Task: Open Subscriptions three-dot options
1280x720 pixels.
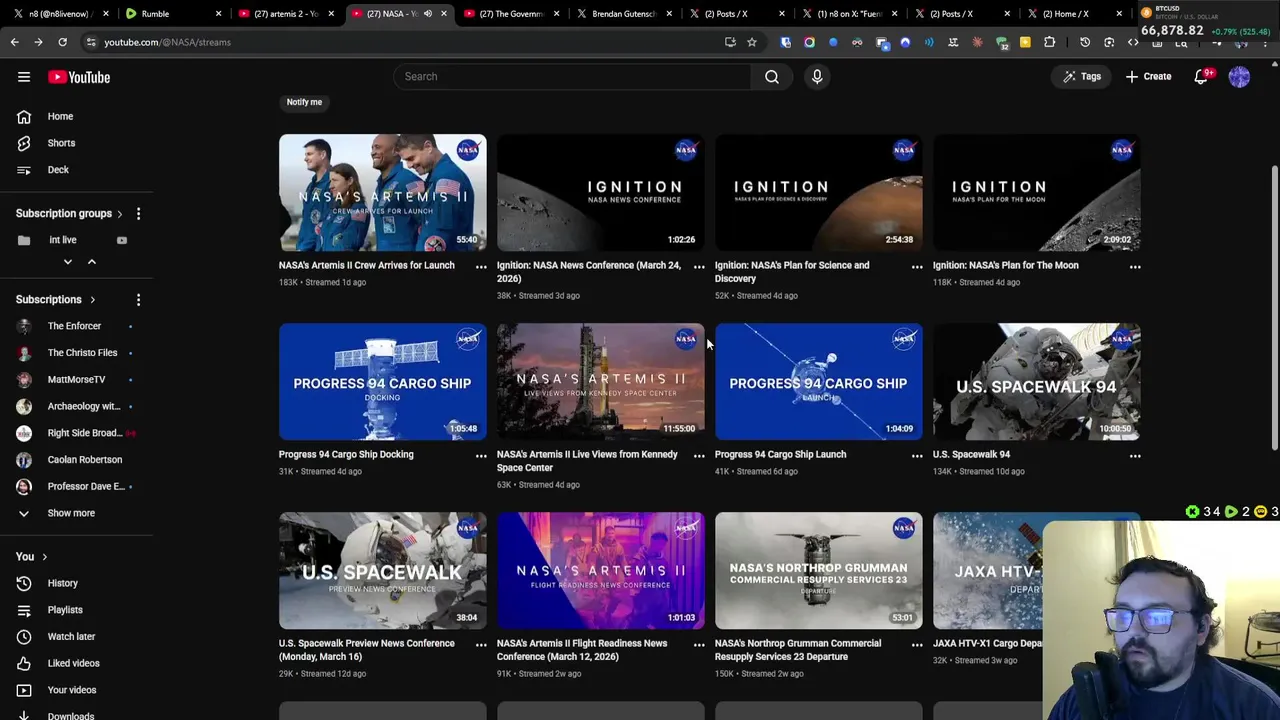Action: (138, 299)
